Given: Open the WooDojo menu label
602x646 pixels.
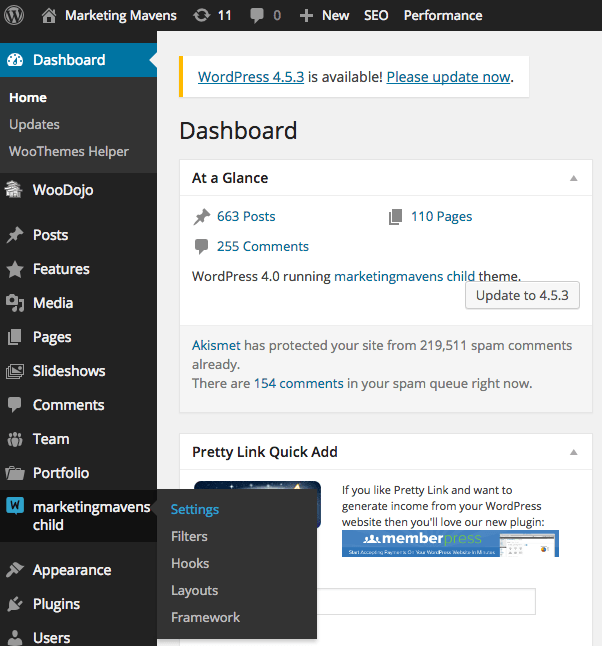Looking at the screenshot, I should tap(63, 190).
